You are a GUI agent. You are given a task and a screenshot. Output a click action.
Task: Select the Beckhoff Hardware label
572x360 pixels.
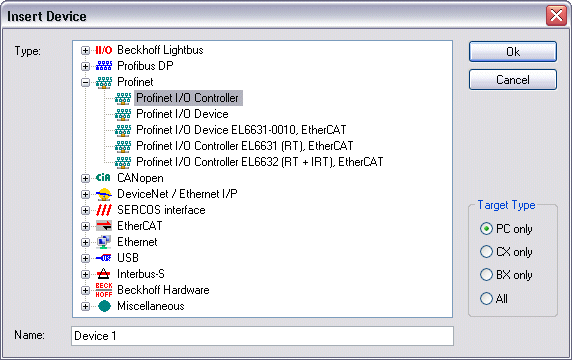pyautogui.click(x=163, y=290)
